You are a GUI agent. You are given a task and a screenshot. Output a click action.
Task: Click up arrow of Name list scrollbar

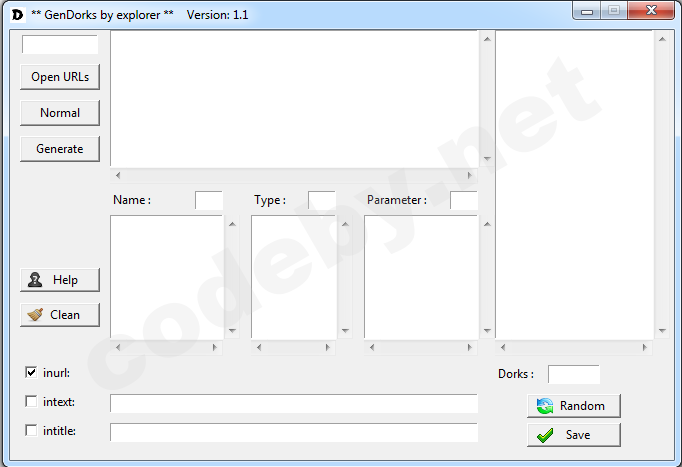(232, 224)
